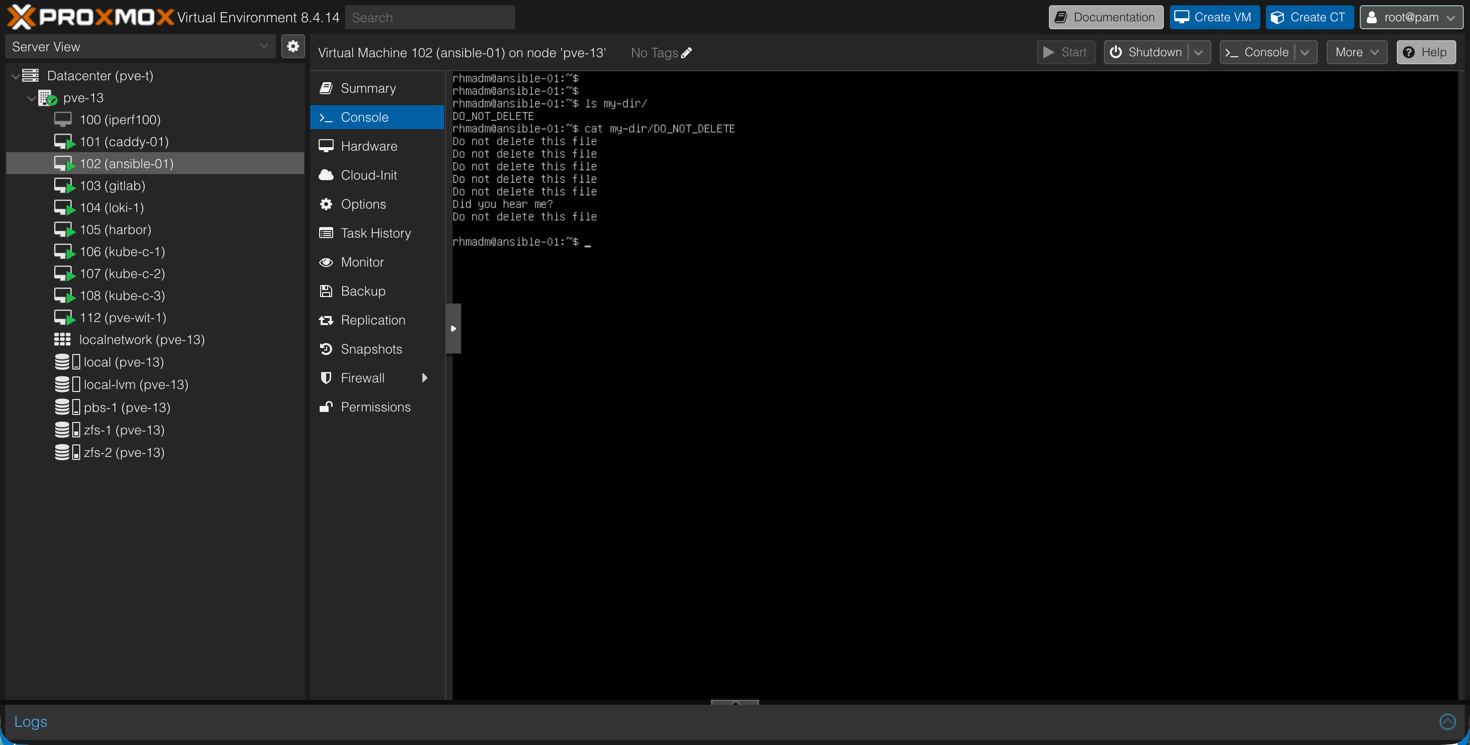Click the Console button in toolbar
Image resolution: width=1470 pixels, height=745 pixels.
point(1257,52)
